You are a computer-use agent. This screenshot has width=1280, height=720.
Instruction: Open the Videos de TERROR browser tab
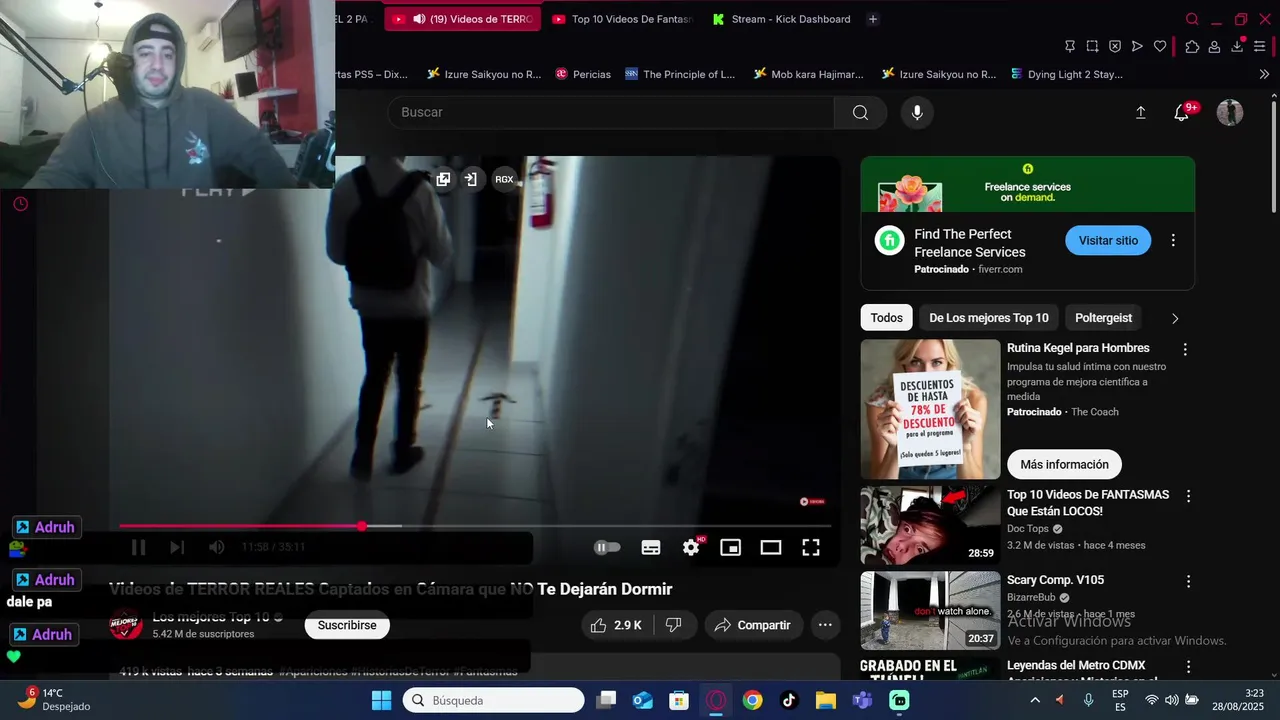coord(462,19)
